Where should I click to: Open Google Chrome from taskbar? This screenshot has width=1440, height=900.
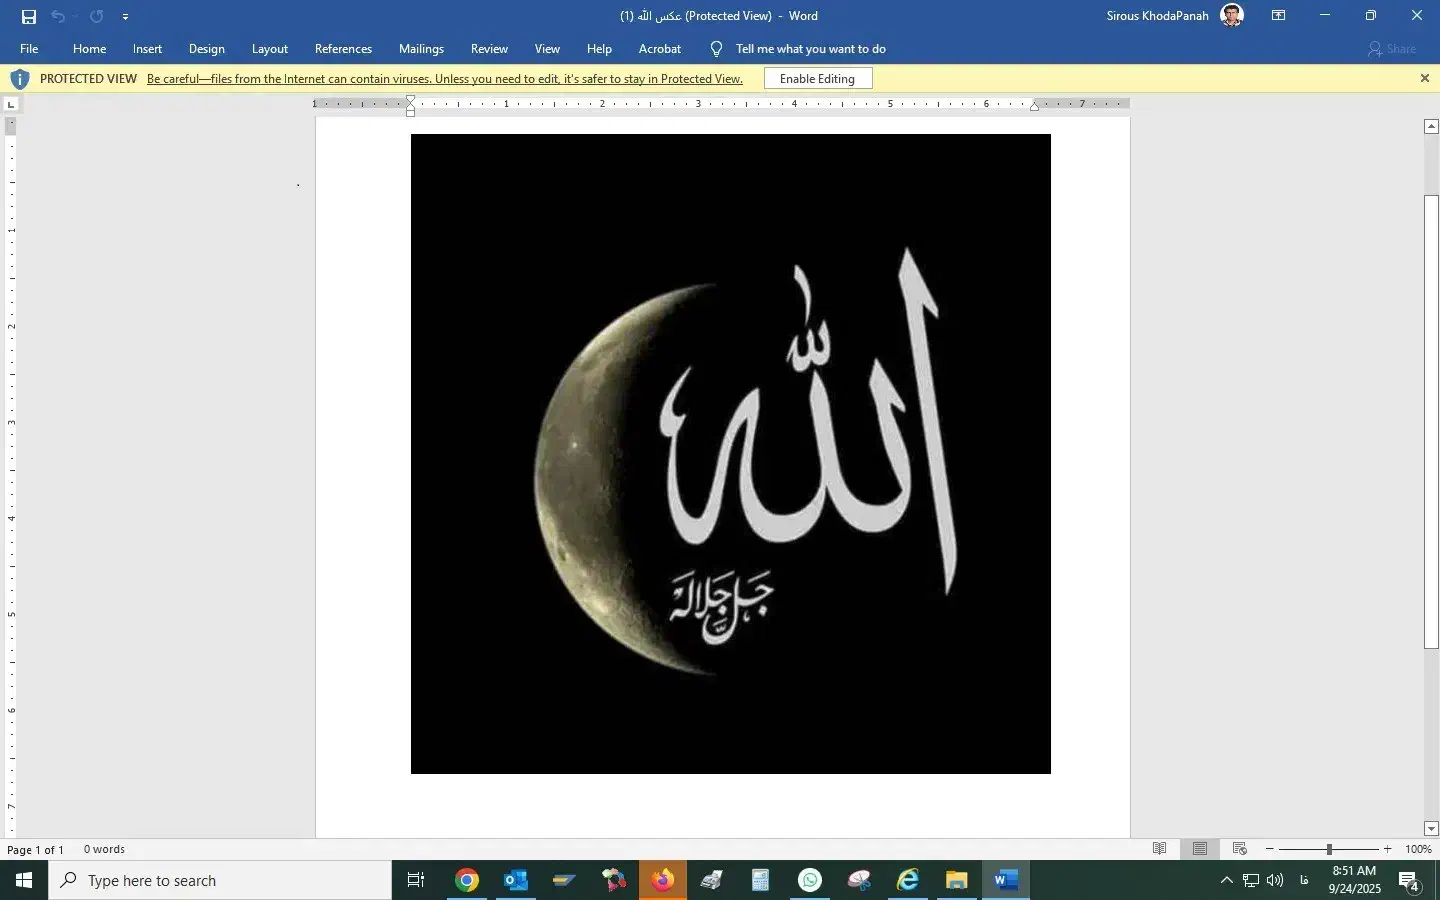467,880
